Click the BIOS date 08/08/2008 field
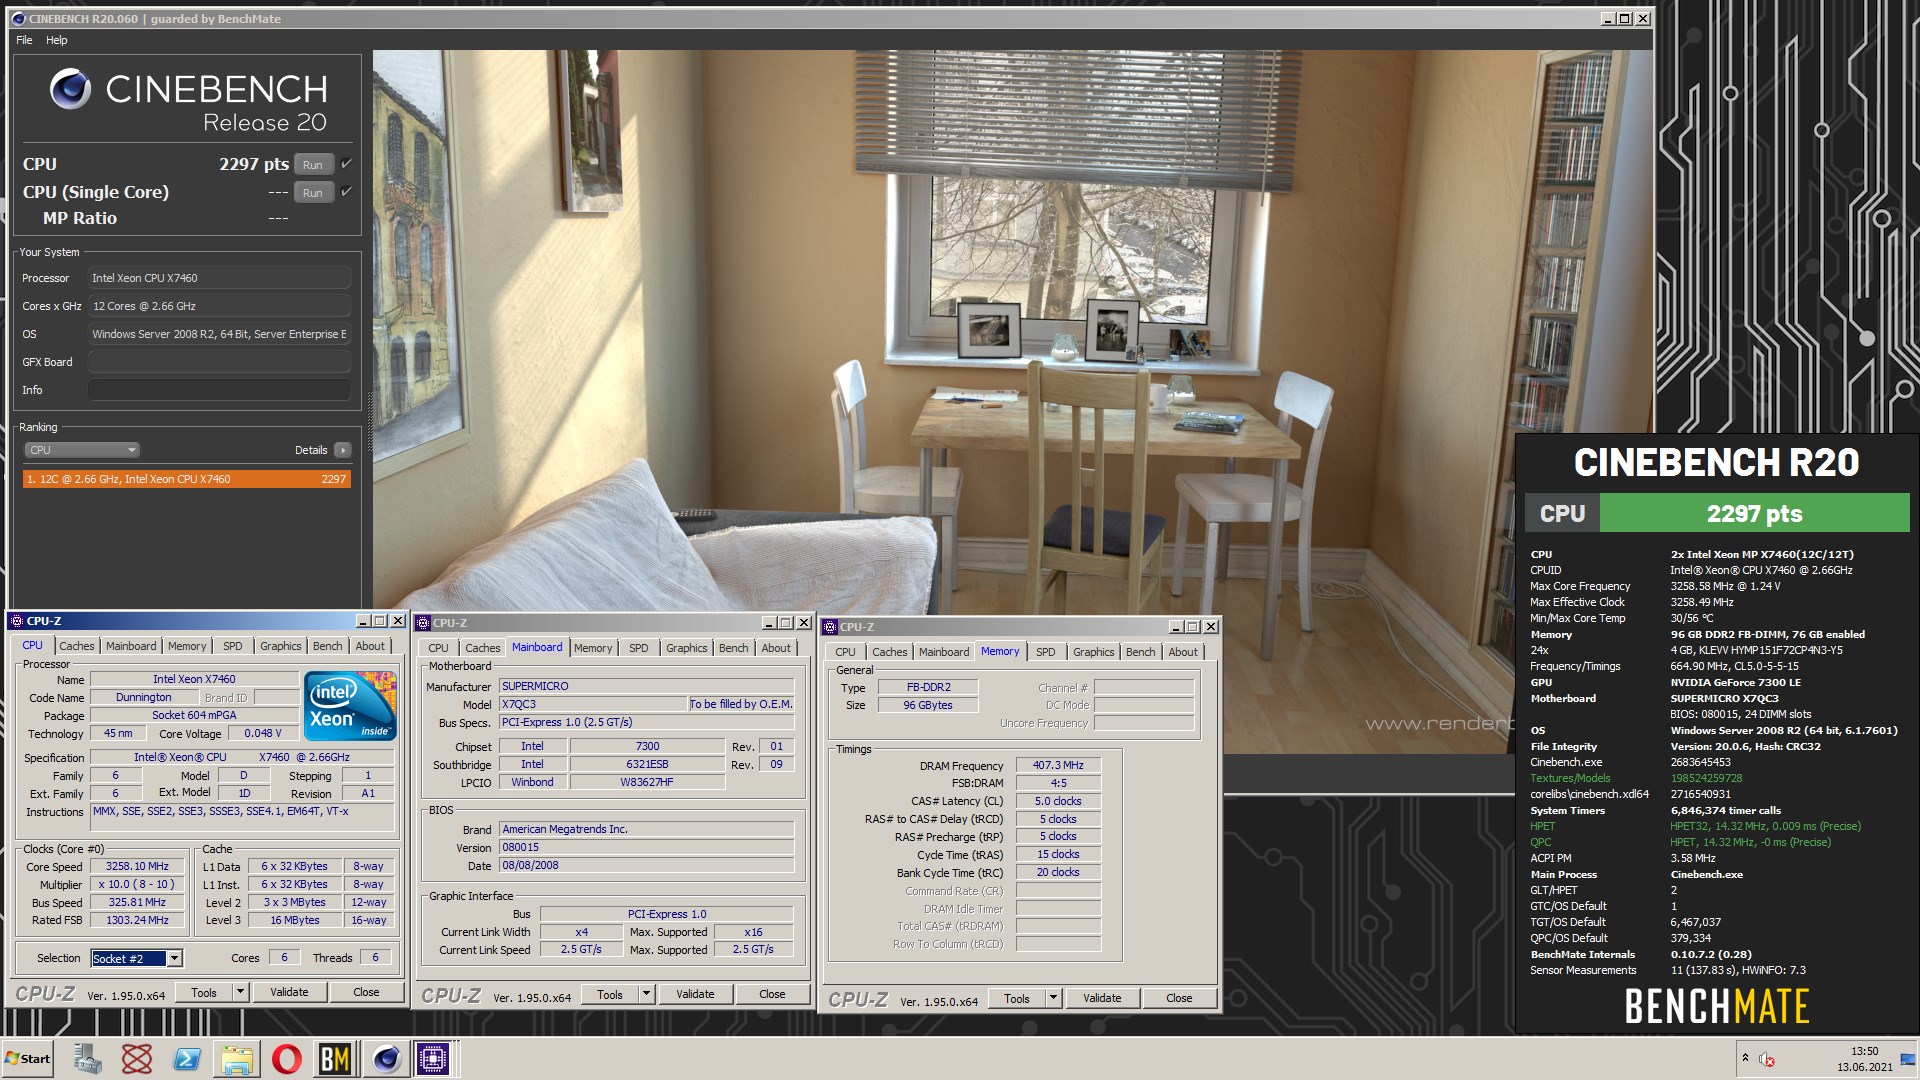Screen dimensions: 1920x1080 [x=647, y=865]
